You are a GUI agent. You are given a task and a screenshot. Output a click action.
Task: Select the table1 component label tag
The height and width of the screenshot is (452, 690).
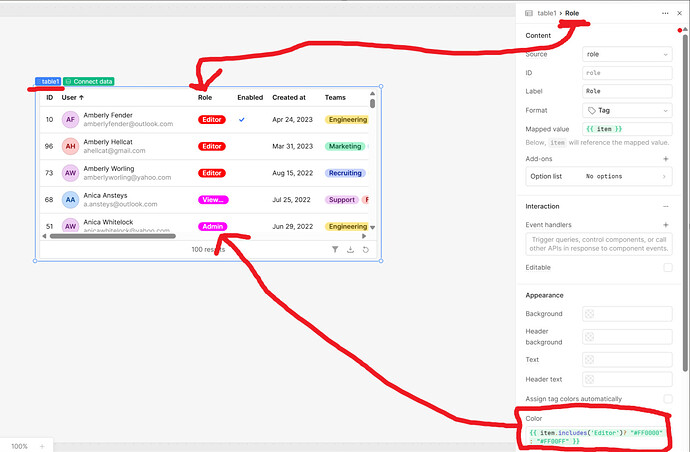pyautogui.click(x=48, y=81)
